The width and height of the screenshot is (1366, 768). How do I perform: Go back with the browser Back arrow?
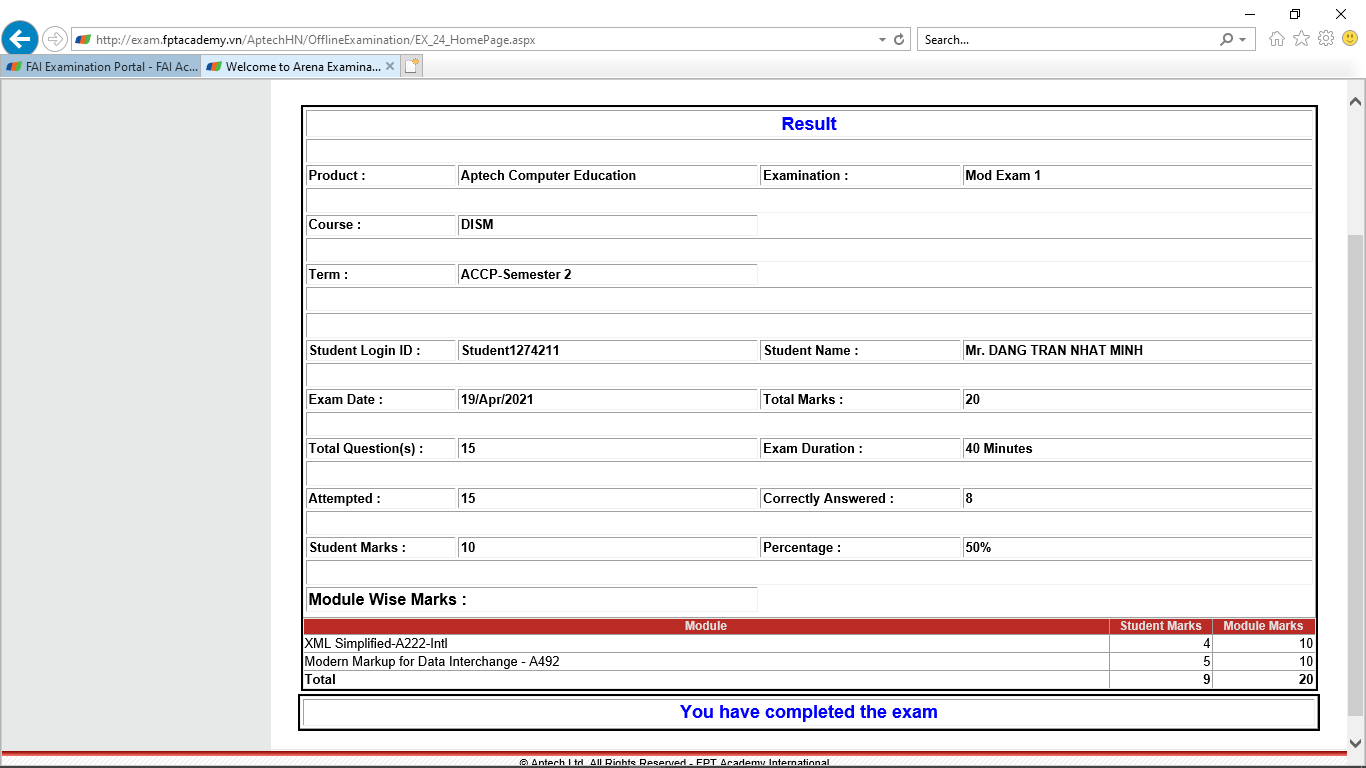(x=20, y=39)
